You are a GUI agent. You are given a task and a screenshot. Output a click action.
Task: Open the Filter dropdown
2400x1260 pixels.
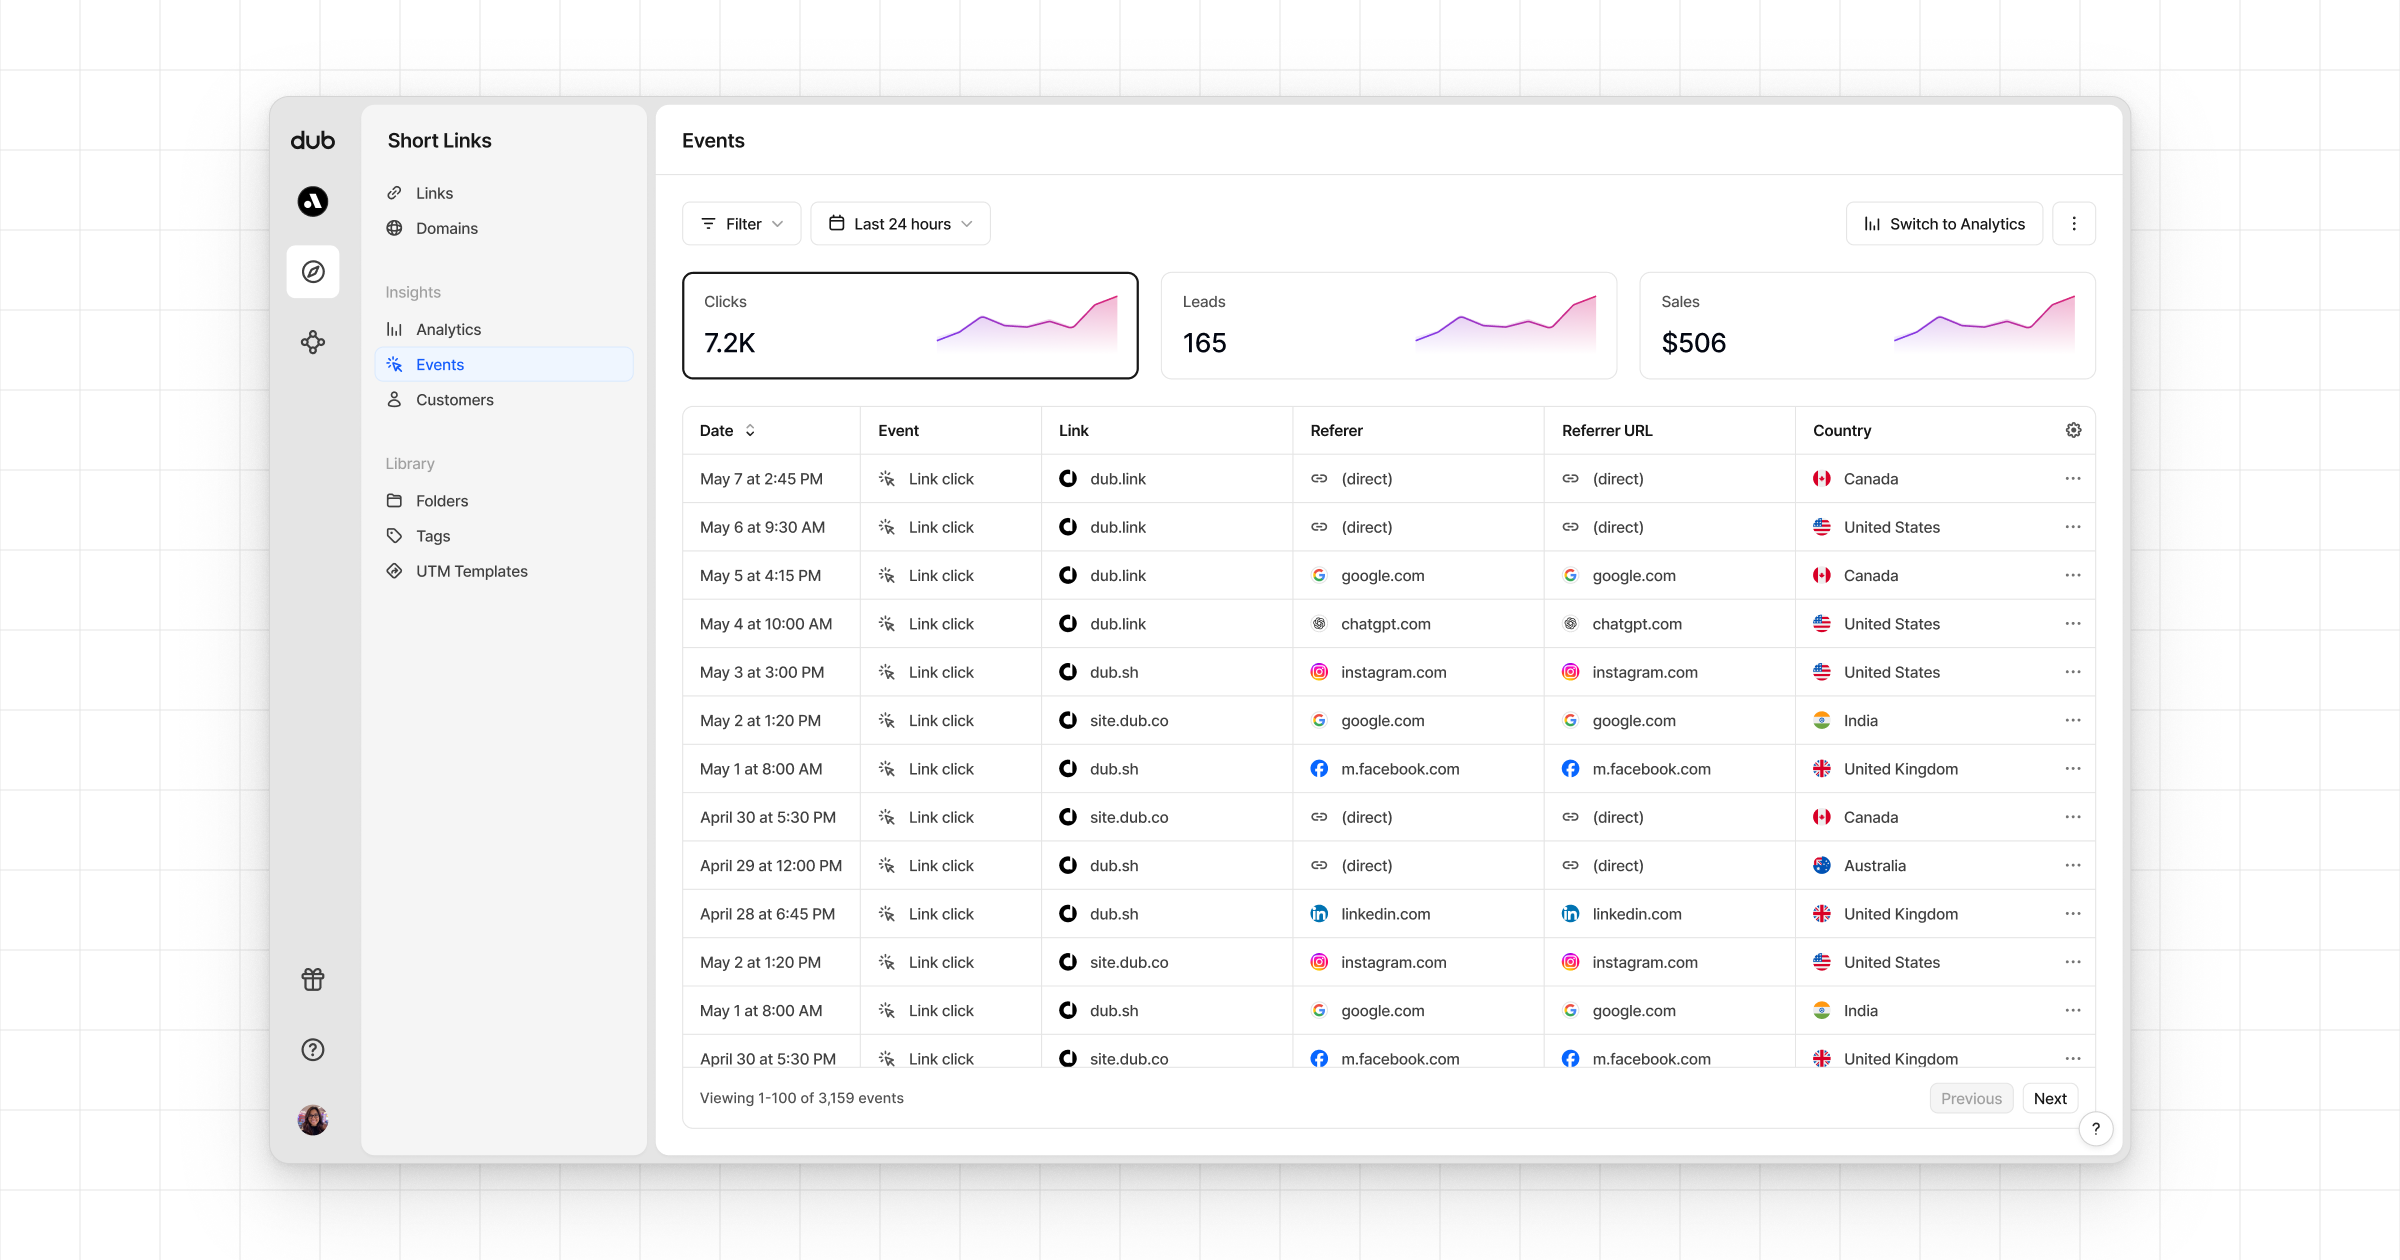coord(741,223)
